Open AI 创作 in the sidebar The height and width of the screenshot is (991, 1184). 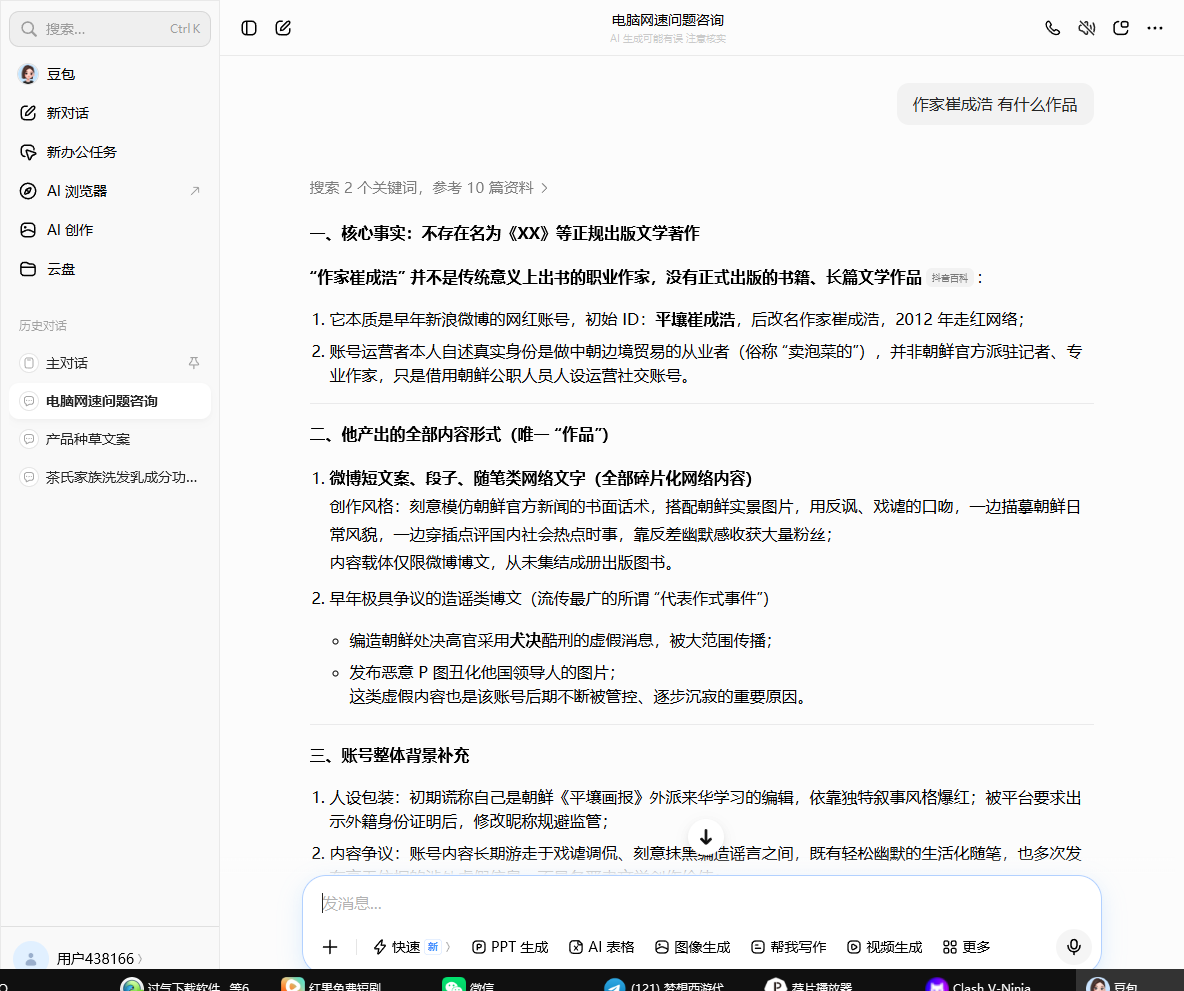click(x=110, y=230)
